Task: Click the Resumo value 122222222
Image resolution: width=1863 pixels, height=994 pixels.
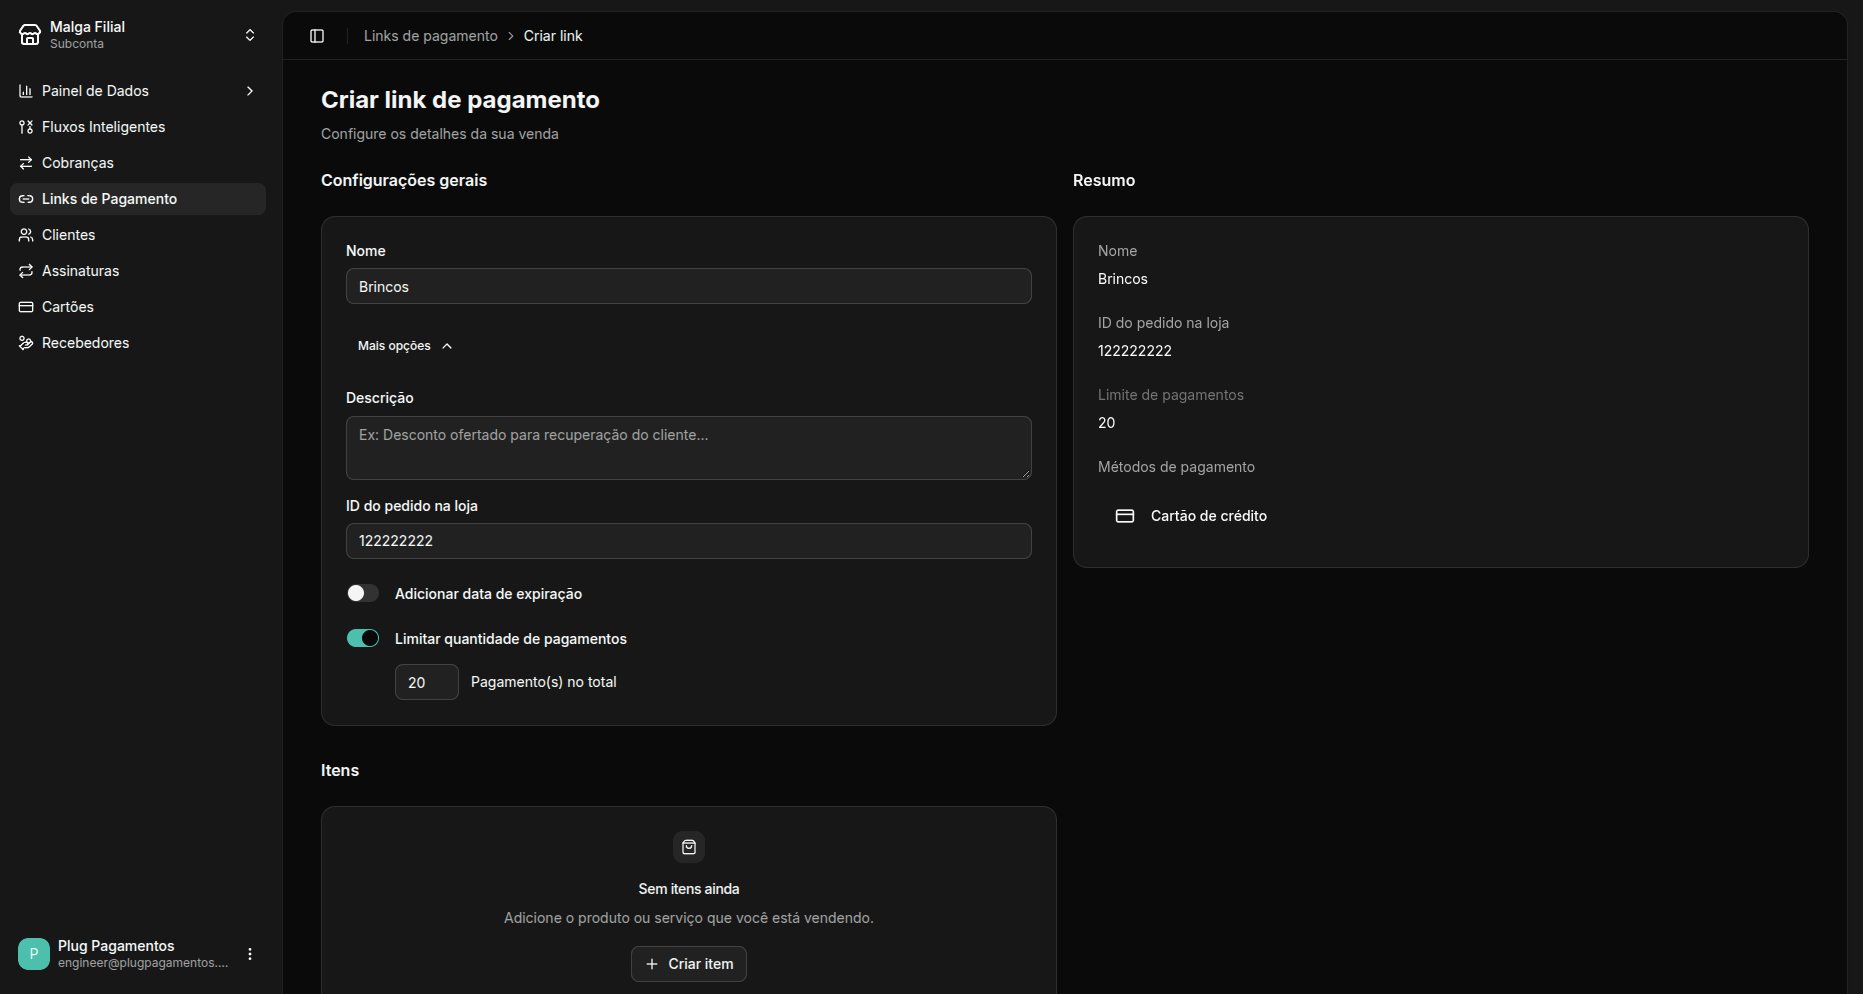Action: (1135, 351)
